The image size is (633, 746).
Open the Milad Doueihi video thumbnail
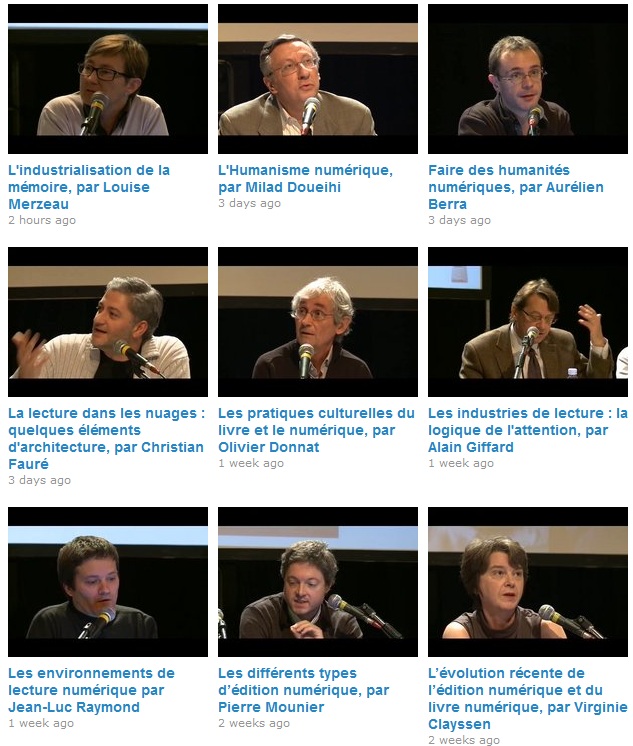(318, 79)
